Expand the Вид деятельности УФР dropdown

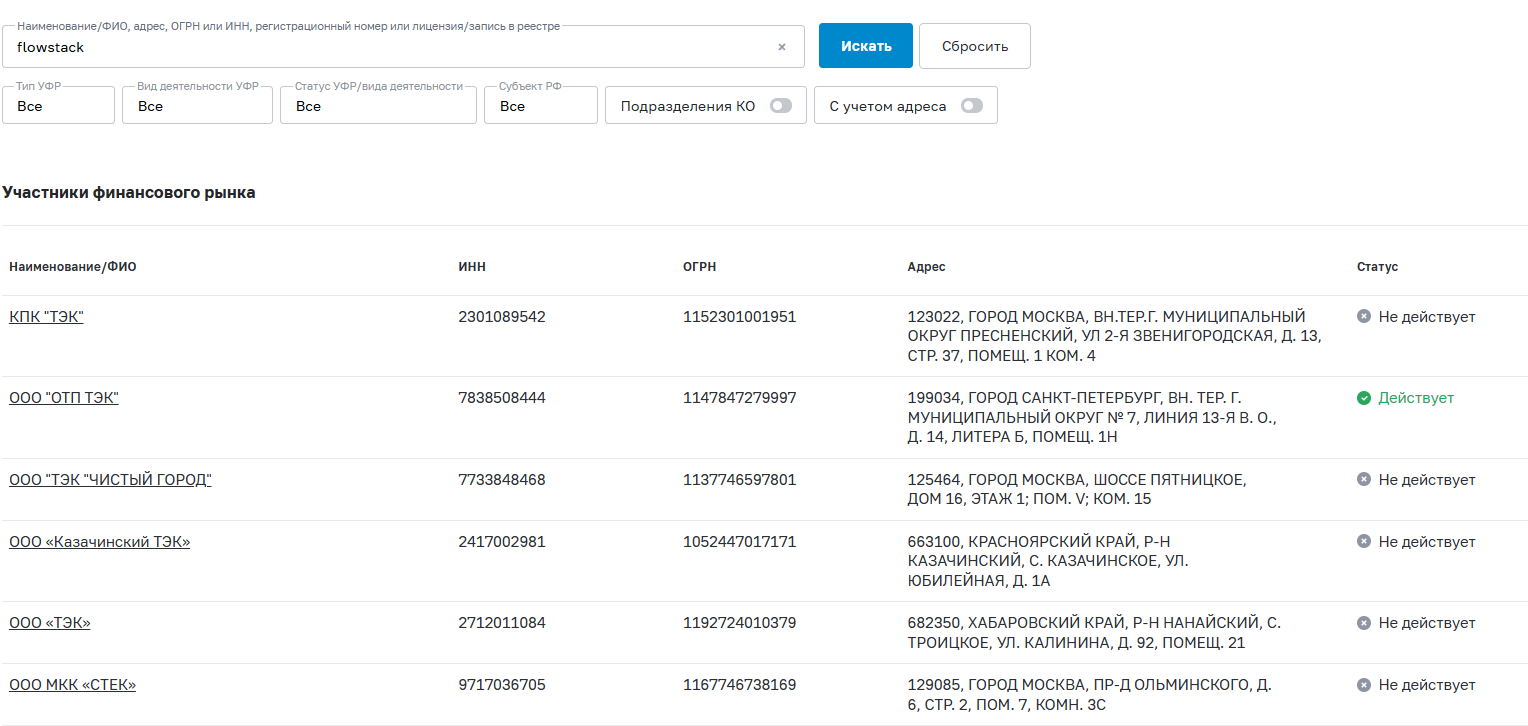click(x=197, y=106)
